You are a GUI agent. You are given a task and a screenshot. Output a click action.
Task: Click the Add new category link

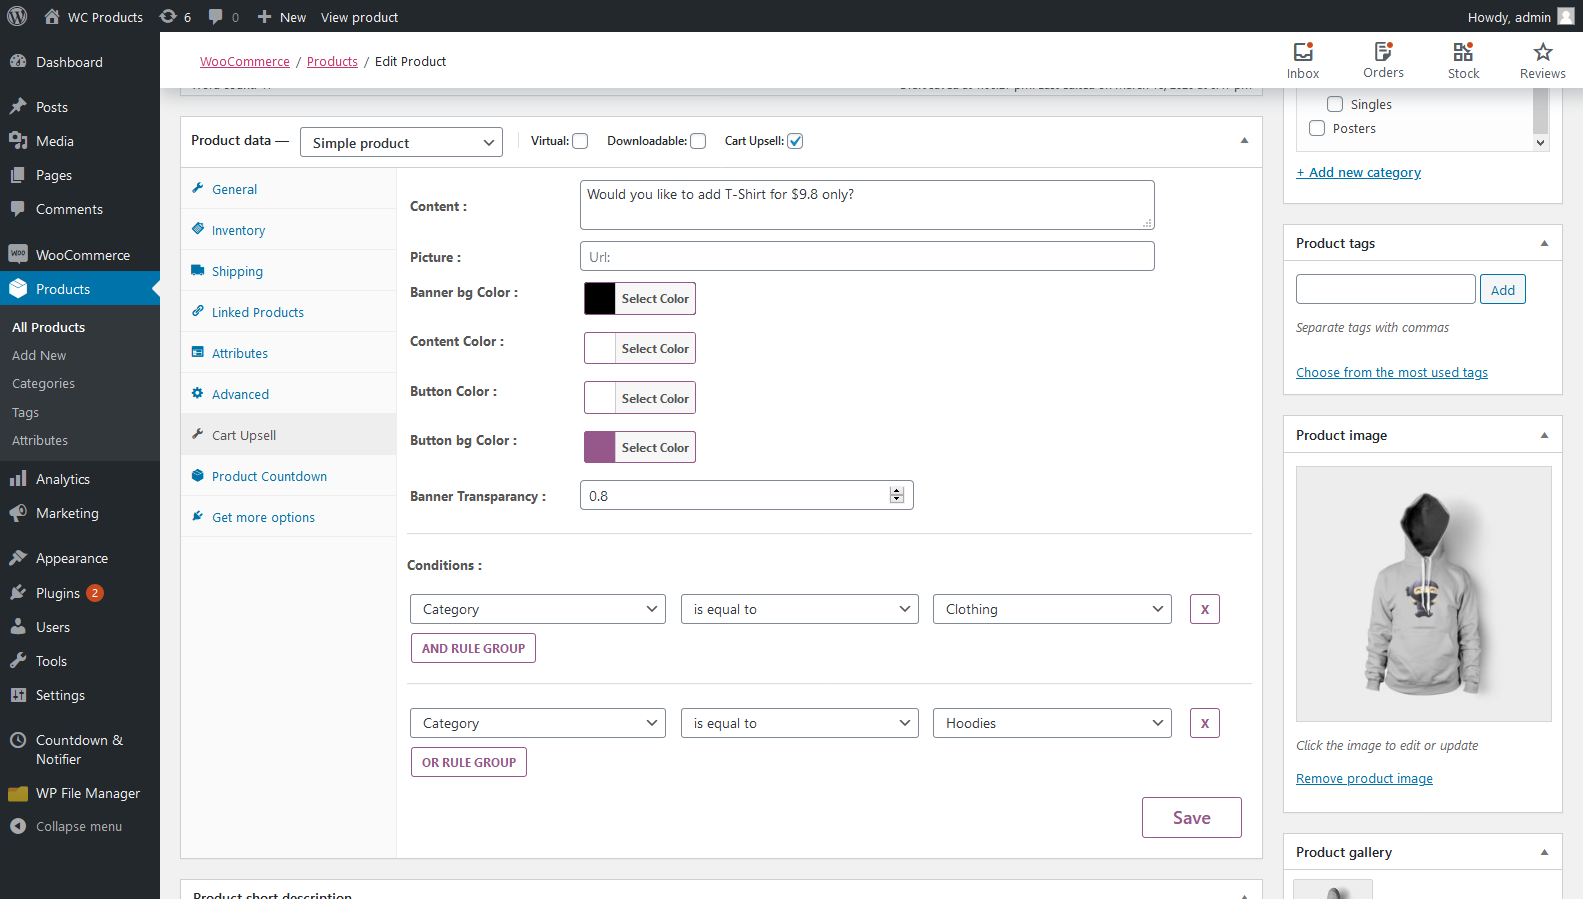coord(1358,172)
